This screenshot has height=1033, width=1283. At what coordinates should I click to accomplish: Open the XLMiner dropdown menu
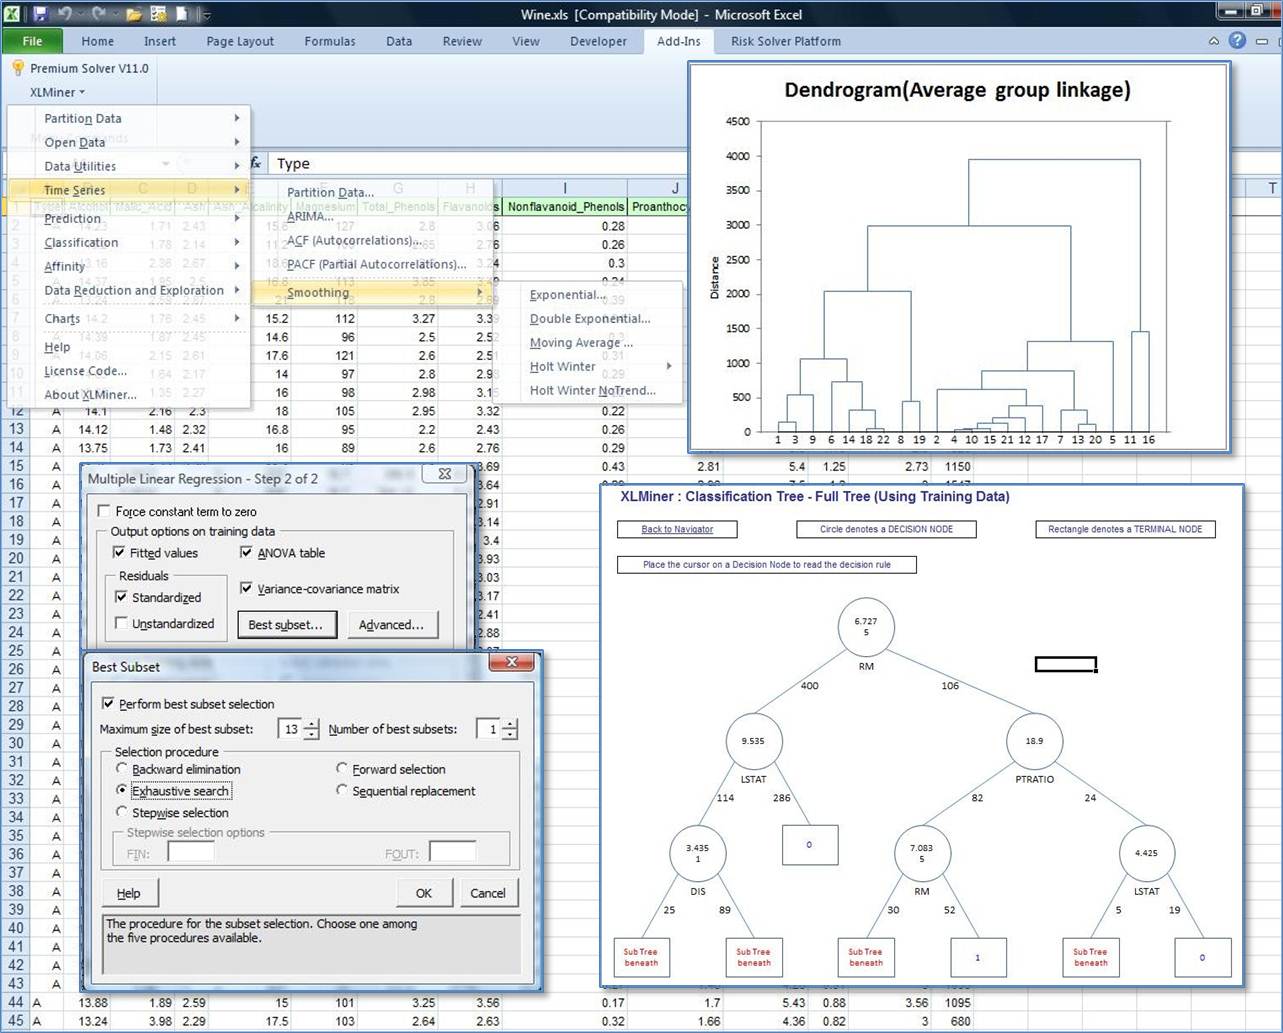[x=57, y=92]
